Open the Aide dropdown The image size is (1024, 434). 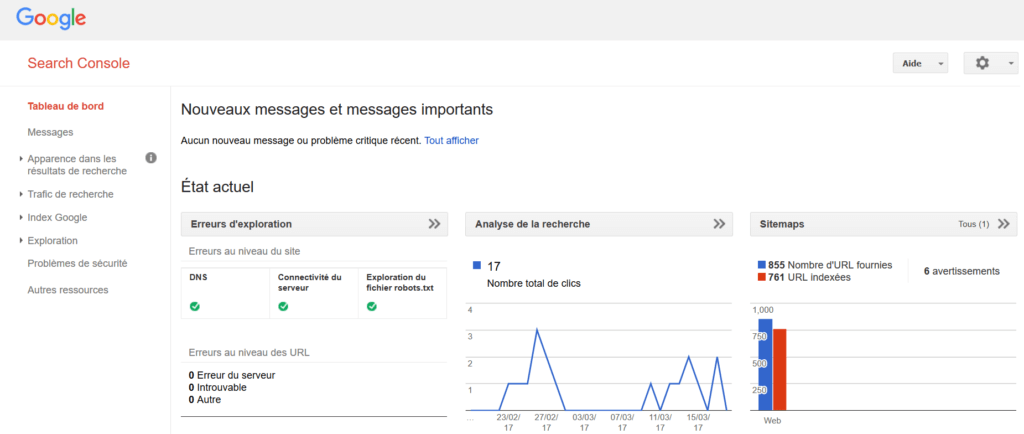tap(919, 63)
